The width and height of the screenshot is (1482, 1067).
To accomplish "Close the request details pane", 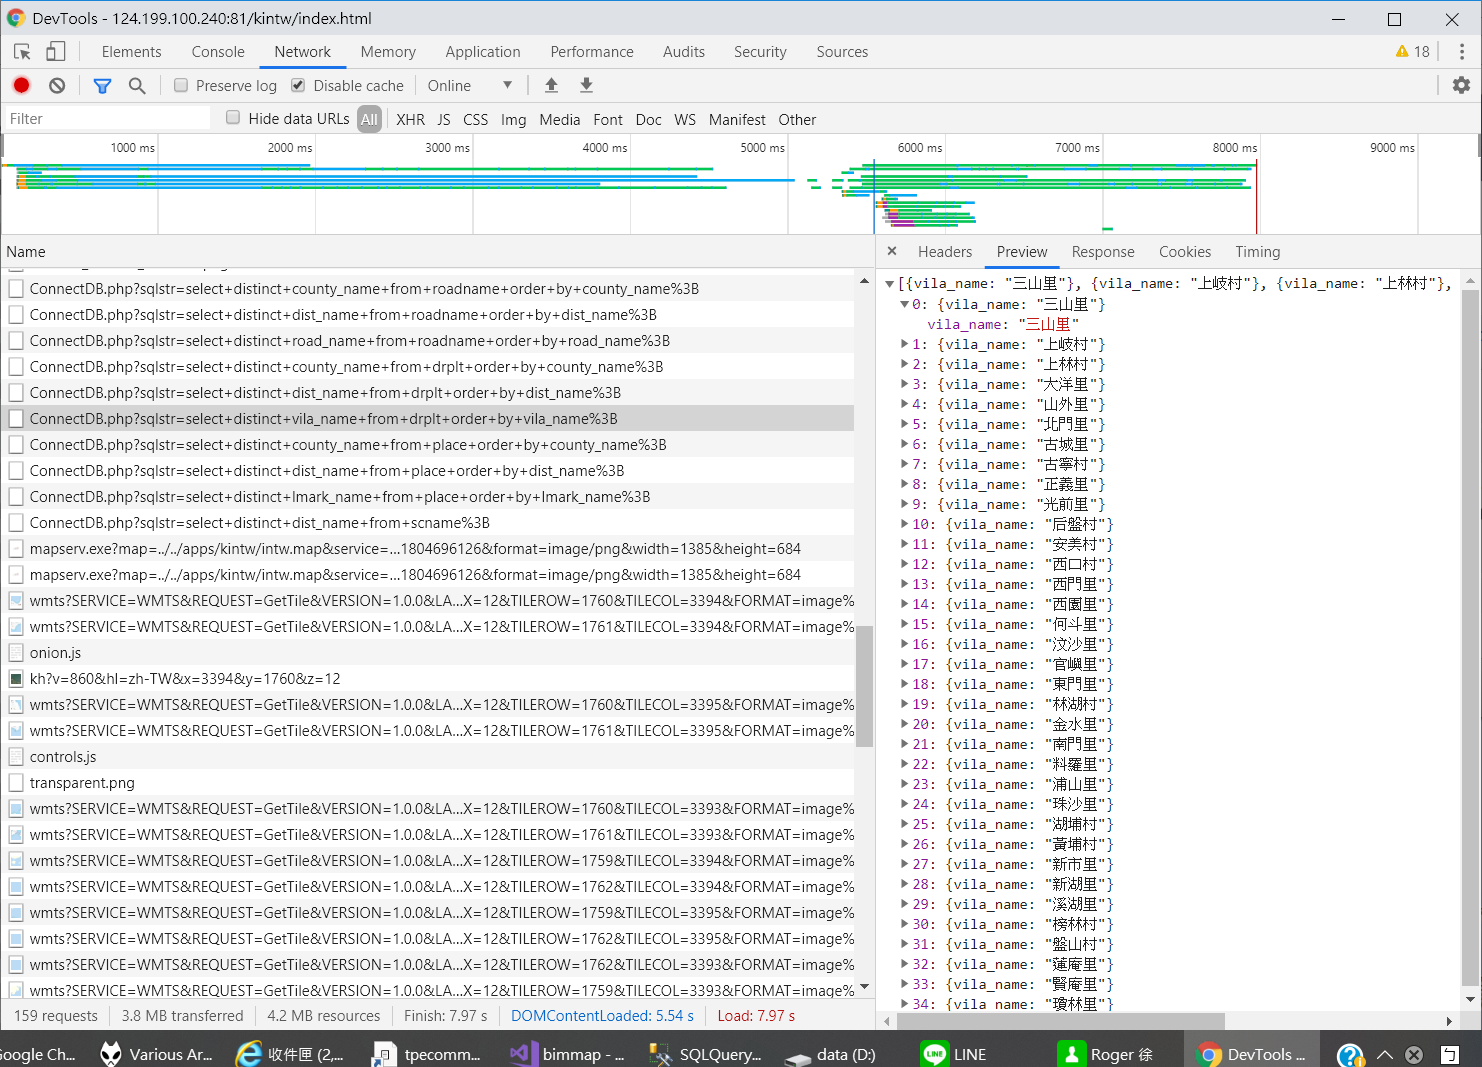I will tap(892, 252).
